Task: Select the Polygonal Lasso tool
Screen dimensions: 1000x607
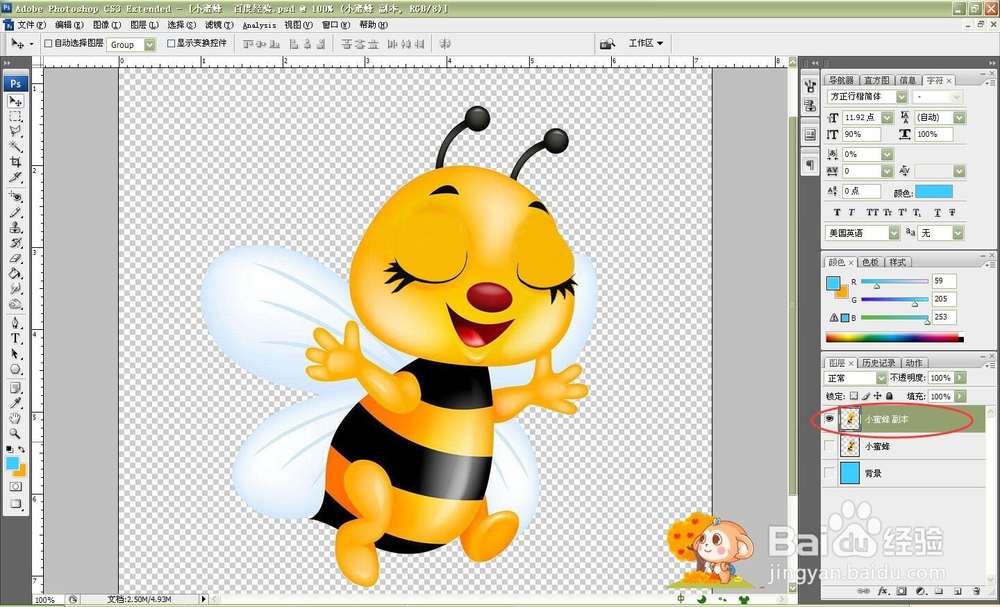Action: pos(15,132)
